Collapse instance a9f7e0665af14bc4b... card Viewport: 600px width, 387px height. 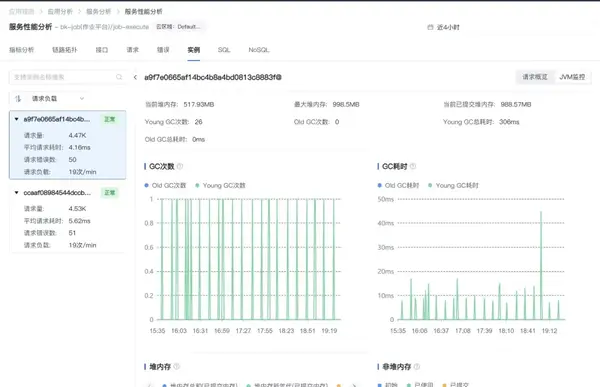[x=16, y=119]
